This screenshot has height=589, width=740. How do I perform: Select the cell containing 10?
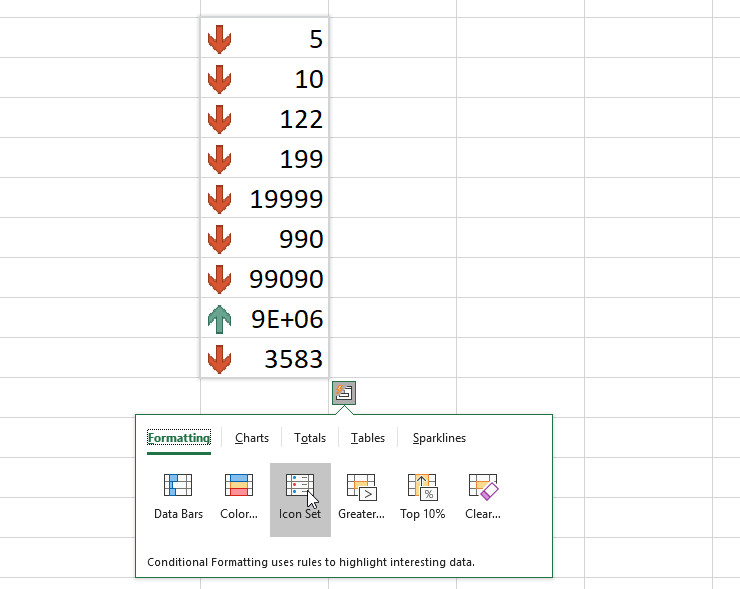coord(265,78)
